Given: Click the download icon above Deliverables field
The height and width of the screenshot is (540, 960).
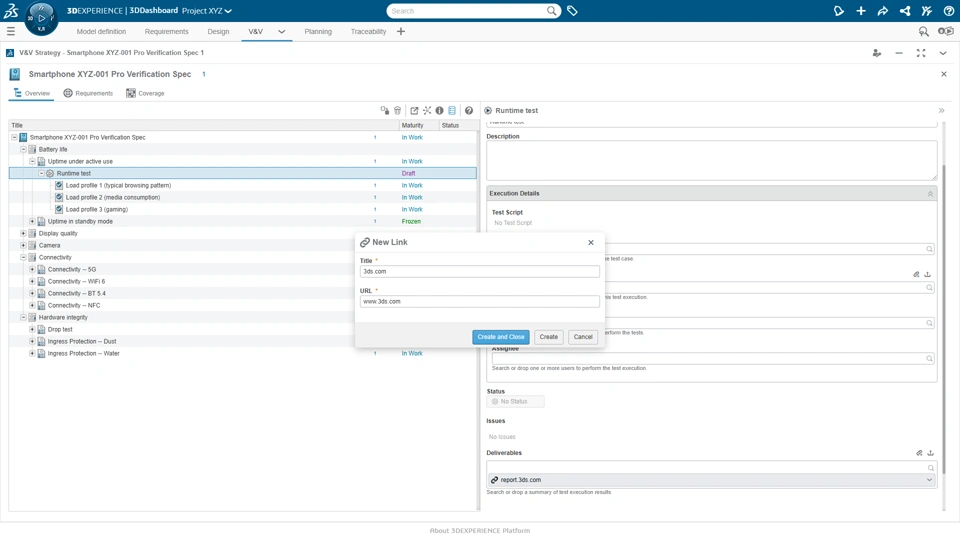Looking at the screenshot, I should tap(930, 453).
